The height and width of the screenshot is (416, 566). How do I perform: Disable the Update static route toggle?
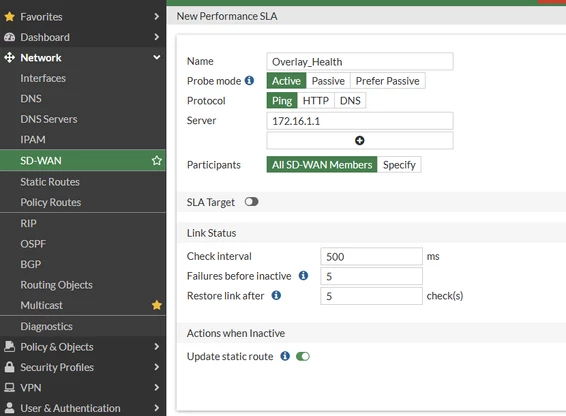pyautogui.click(x=303, y=356)
